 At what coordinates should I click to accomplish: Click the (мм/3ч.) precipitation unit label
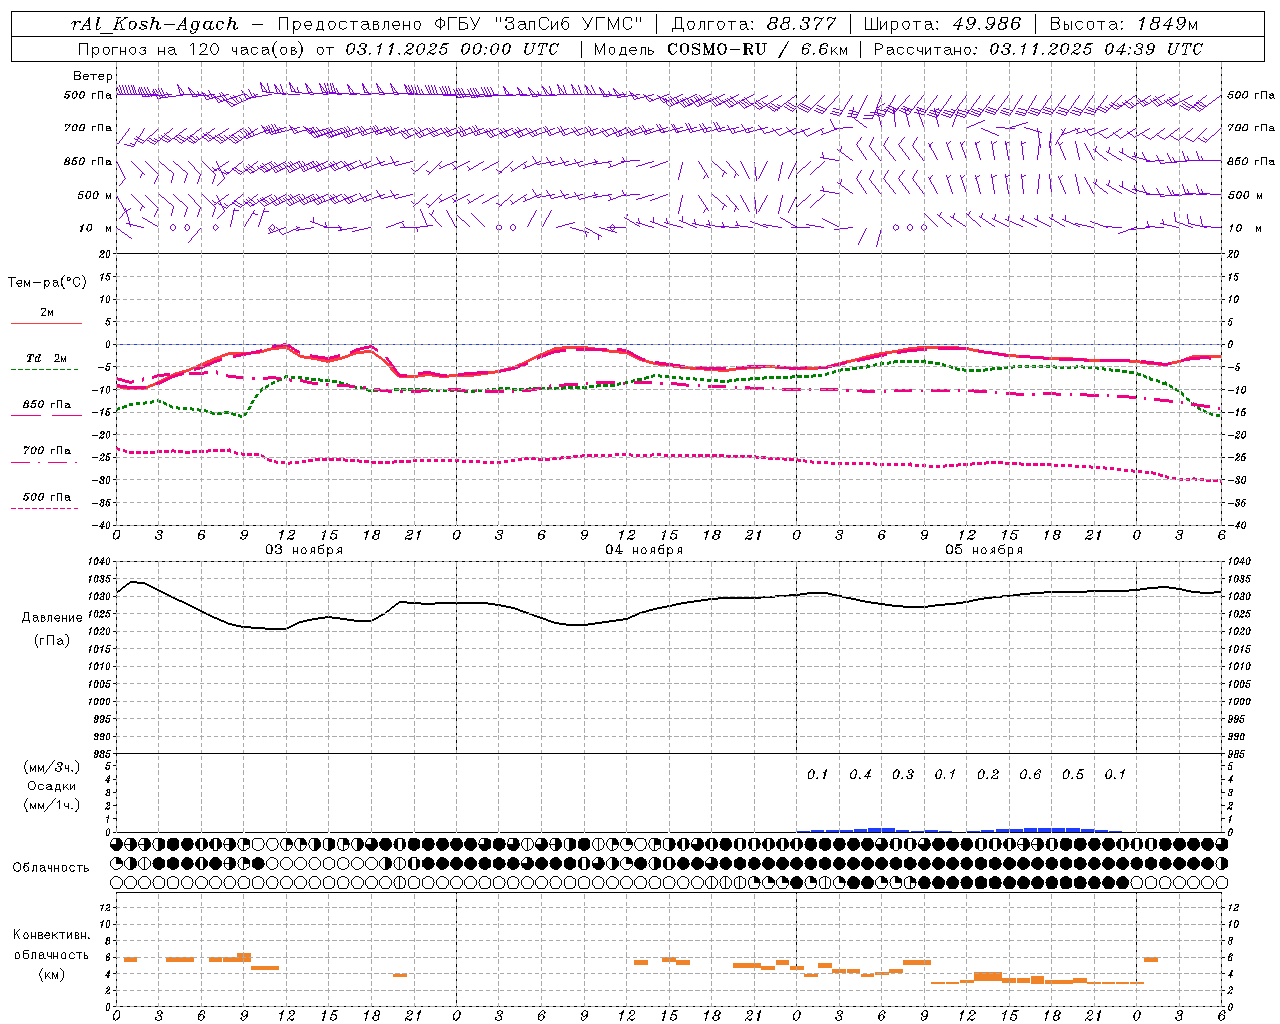[x=52, y=767]
